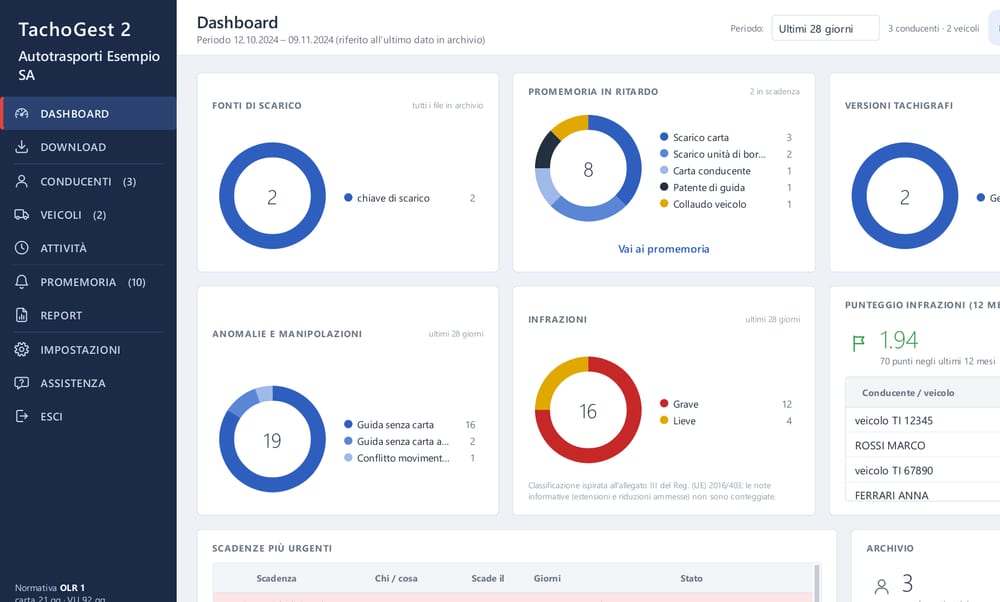Click the Impostazioni gear icon
1000x602 pixels.
point(22,349)
